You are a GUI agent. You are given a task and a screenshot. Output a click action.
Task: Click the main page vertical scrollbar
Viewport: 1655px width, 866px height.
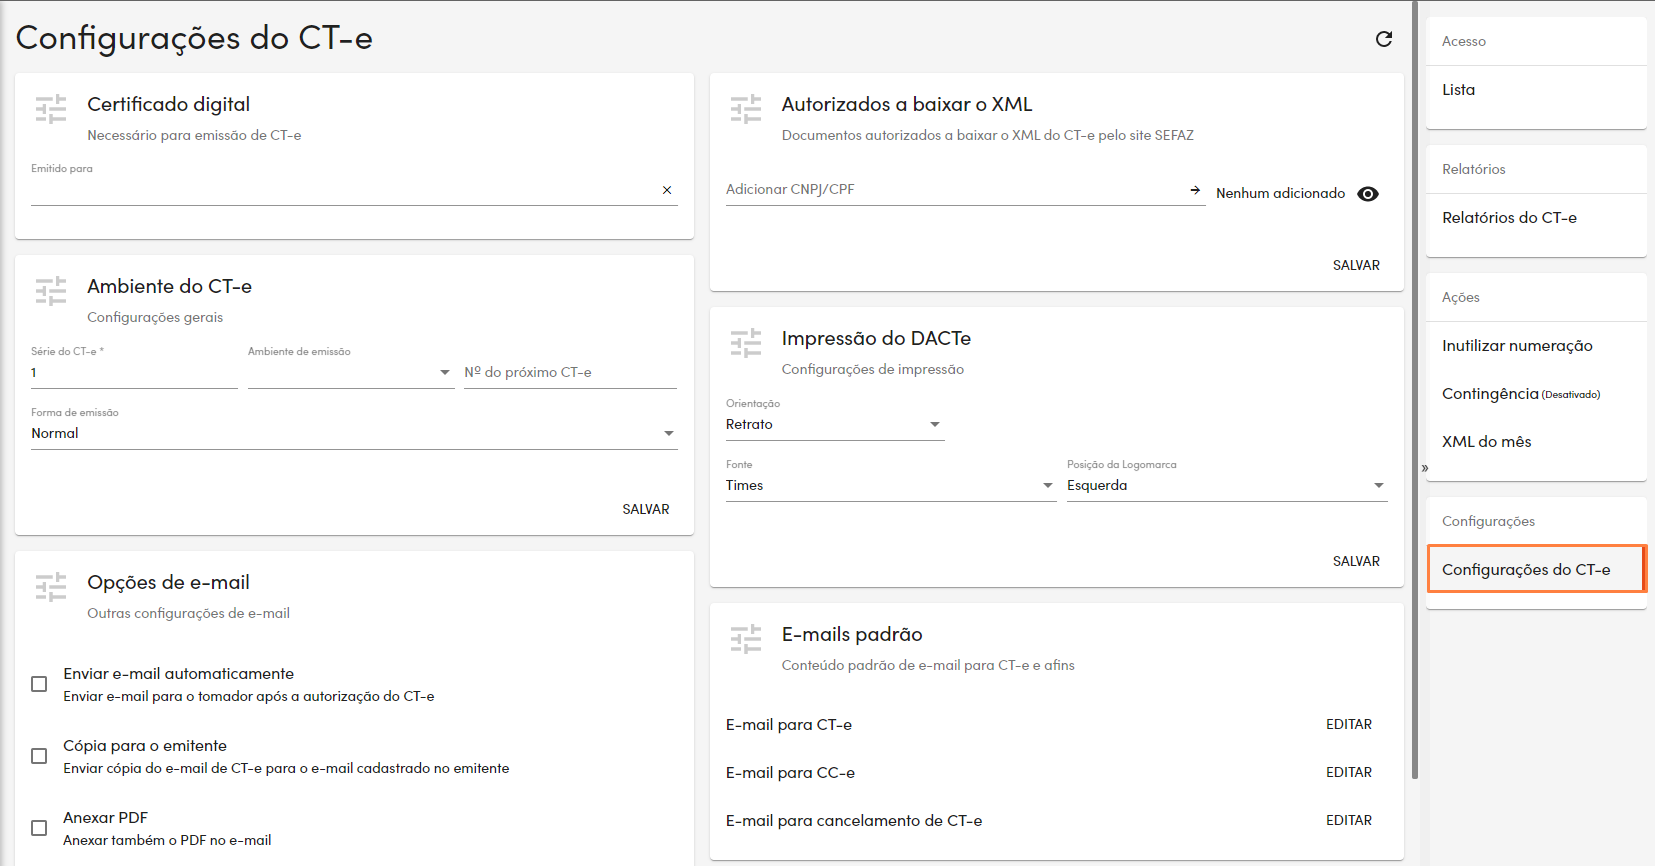(x=1414, y=390)
